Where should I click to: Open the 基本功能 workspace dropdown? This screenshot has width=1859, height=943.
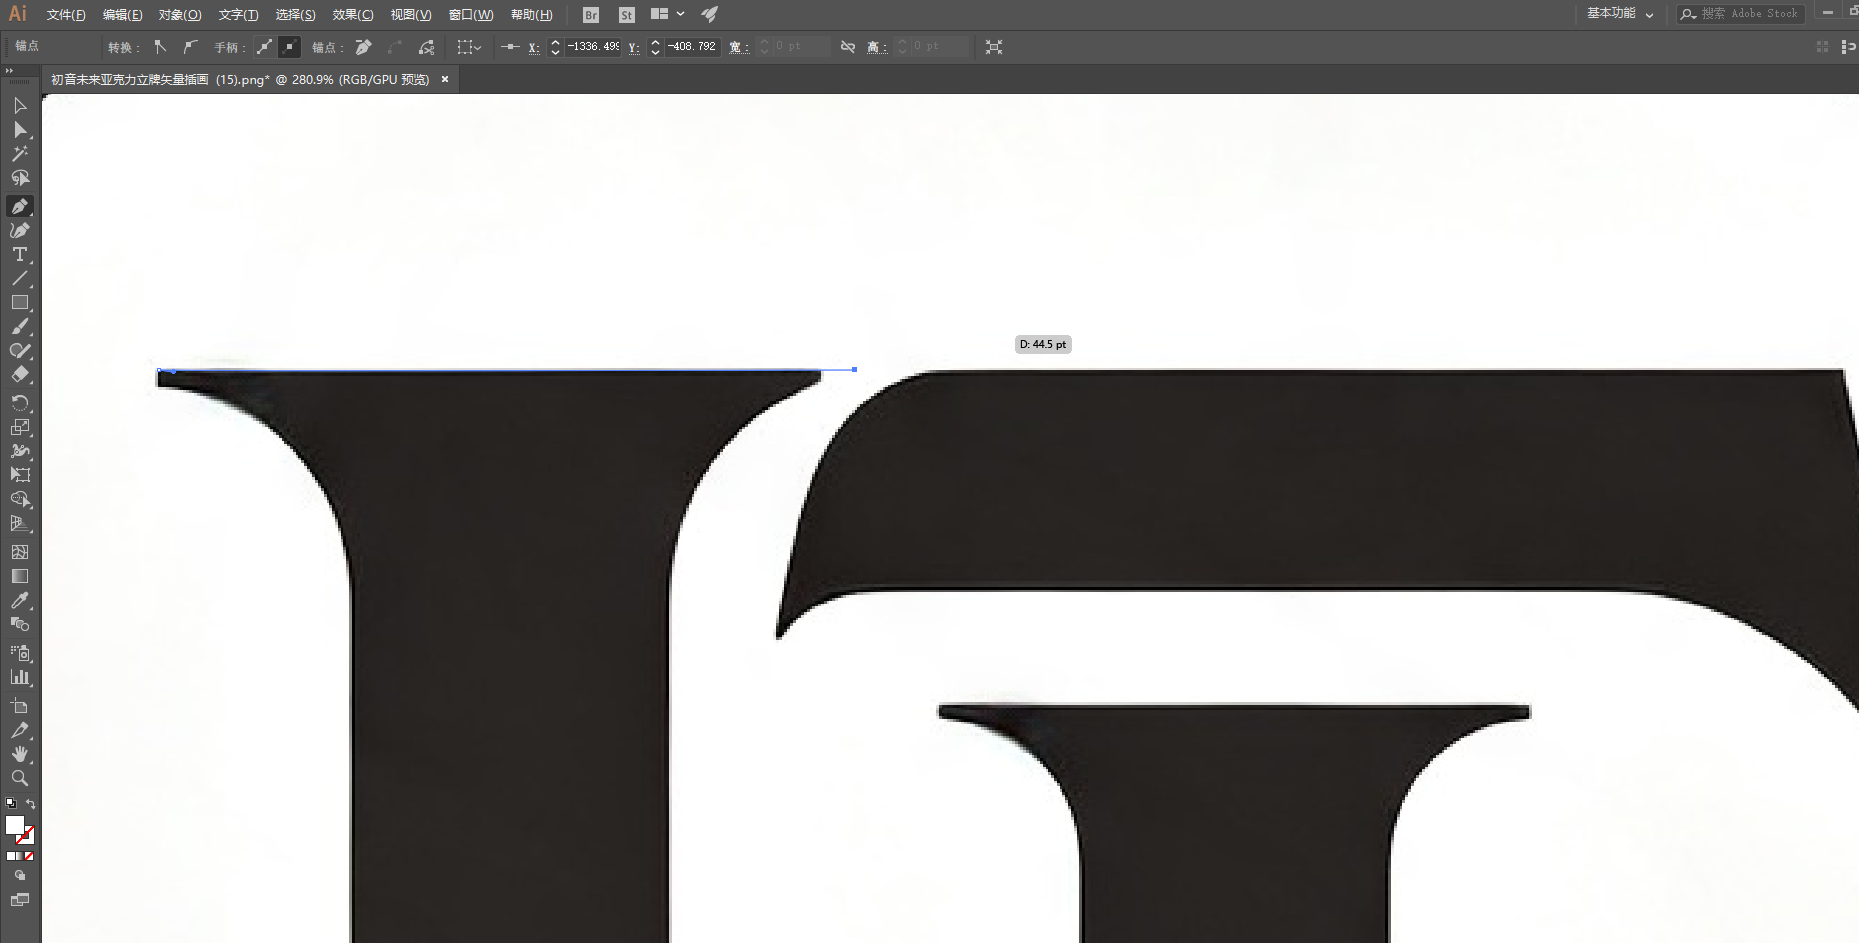click(x=1620, y=14)
